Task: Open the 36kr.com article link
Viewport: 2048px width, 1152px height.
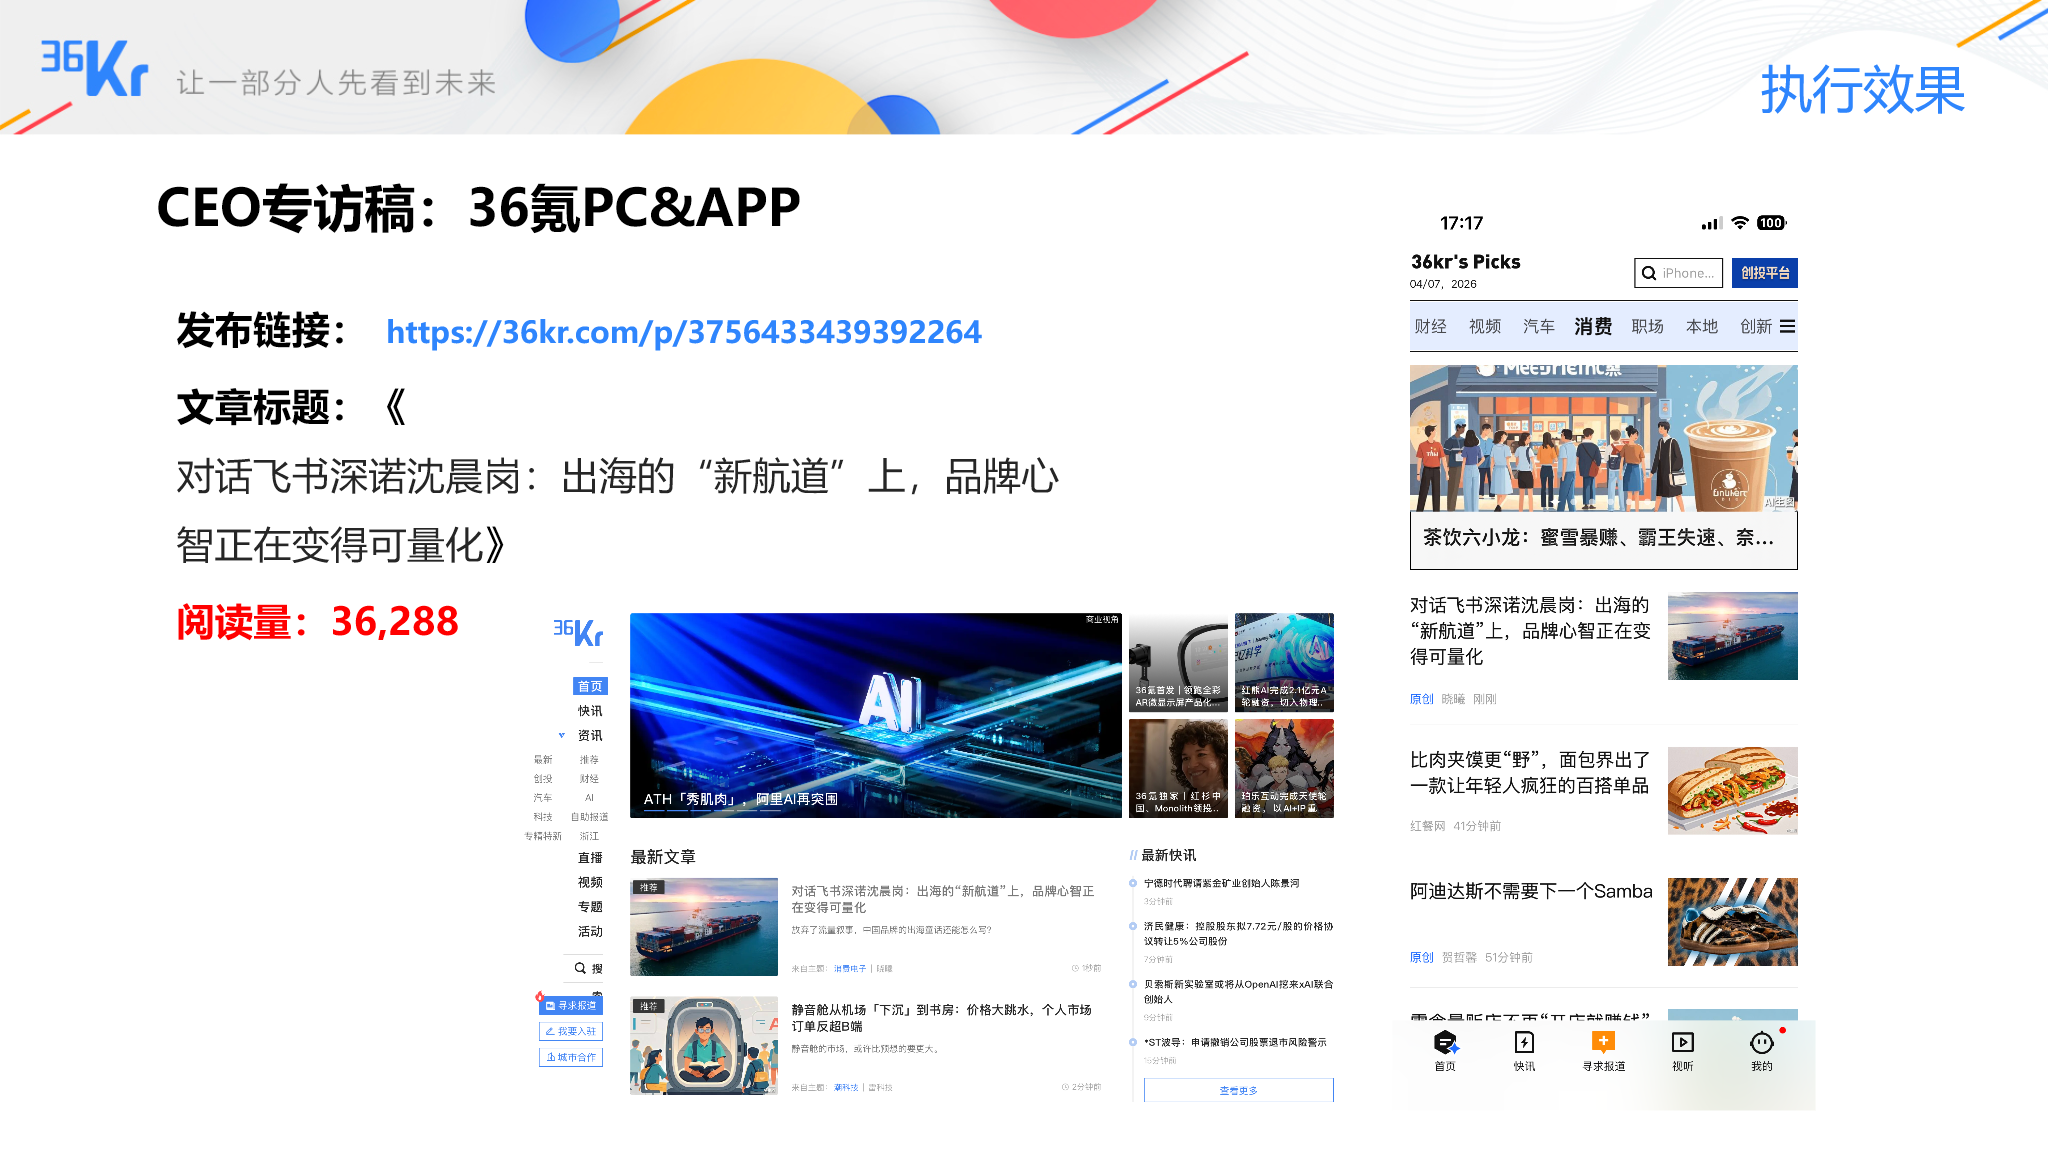Action: 684,332
